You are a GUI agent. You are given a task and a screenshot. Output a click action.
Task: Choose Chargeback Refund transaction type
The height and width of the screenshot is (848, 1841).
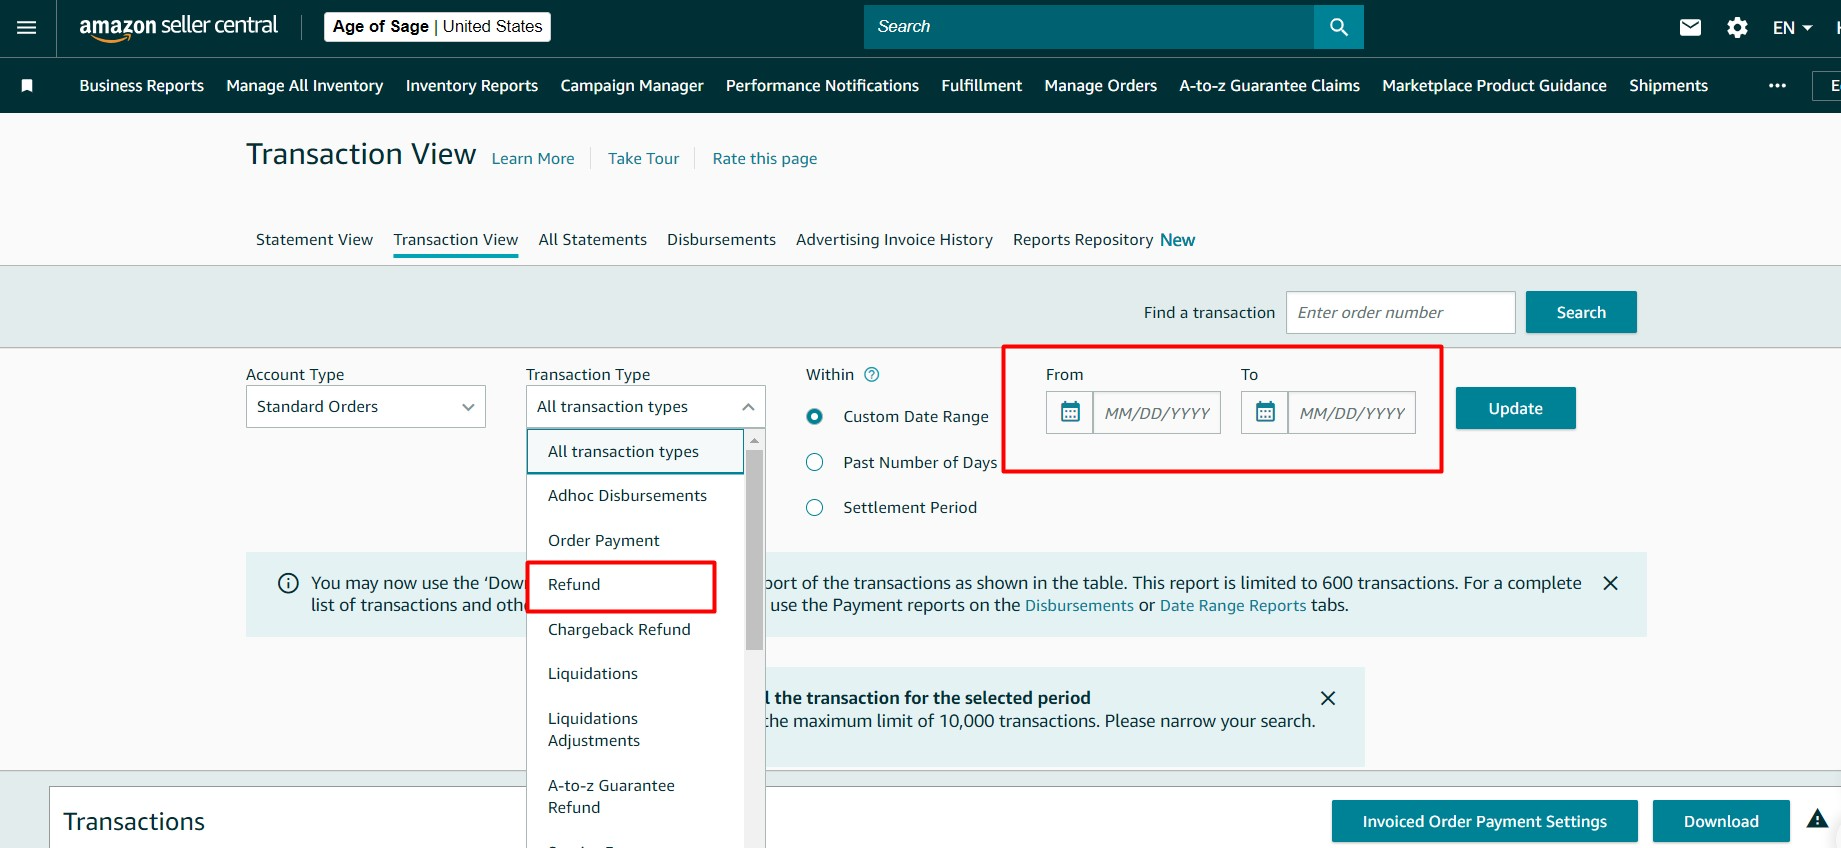[635, 629]
